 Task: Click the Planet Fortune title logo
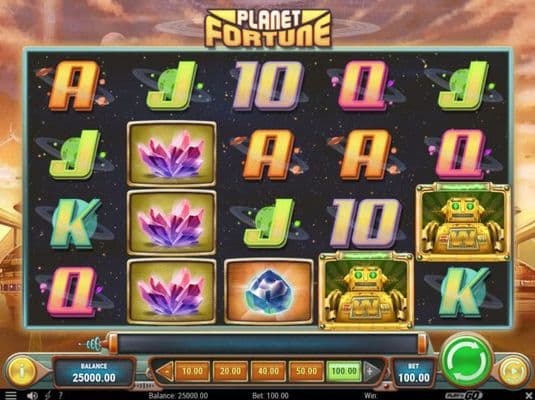click(268, 28)
